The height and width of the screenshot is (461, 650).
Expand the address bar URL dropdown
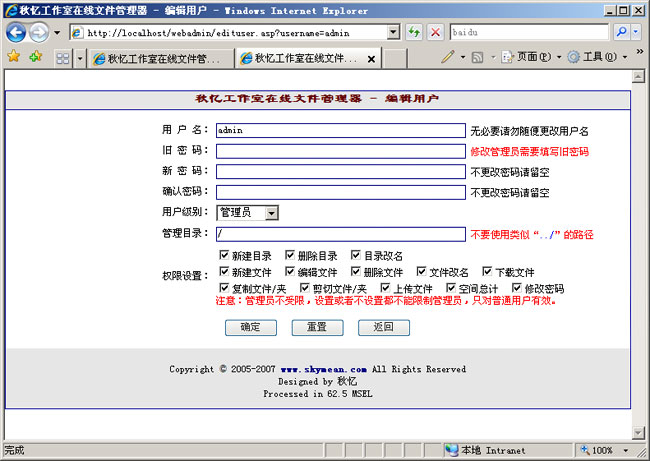pos(393,32)
